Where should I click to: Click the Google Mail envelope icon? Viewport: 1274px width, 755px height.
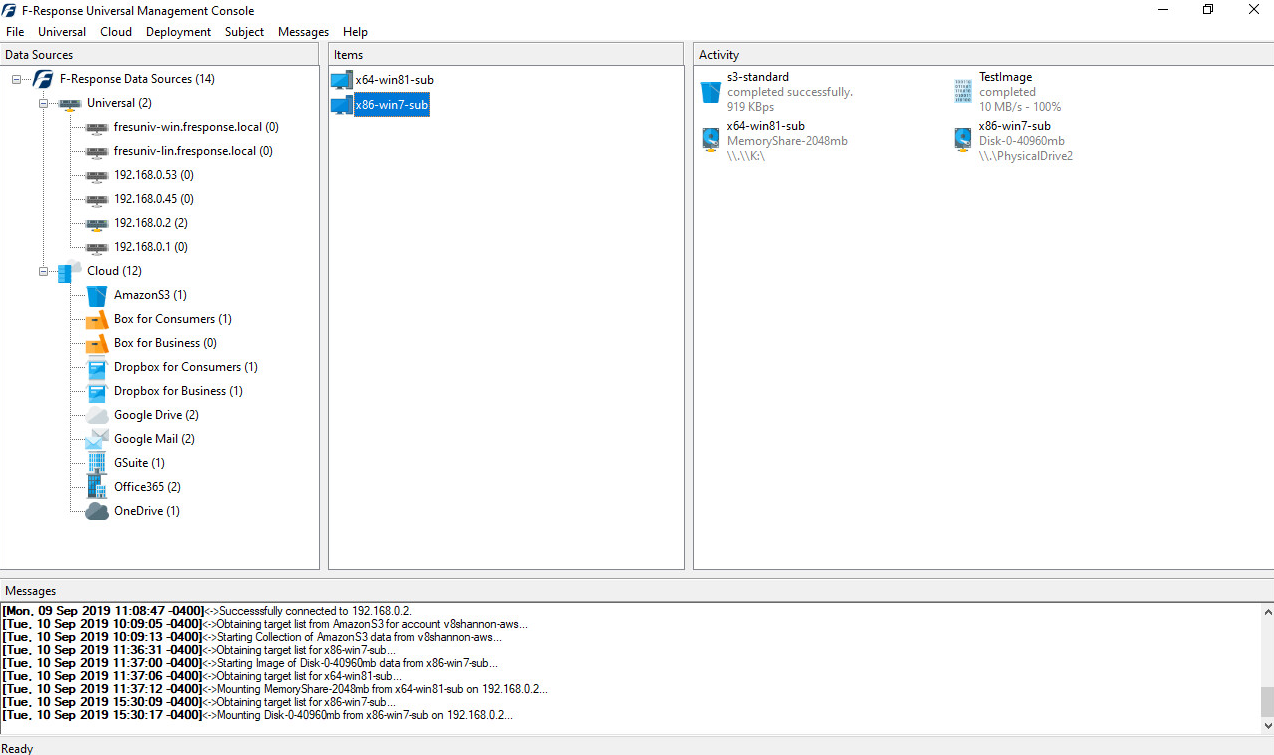pos(97,439)
